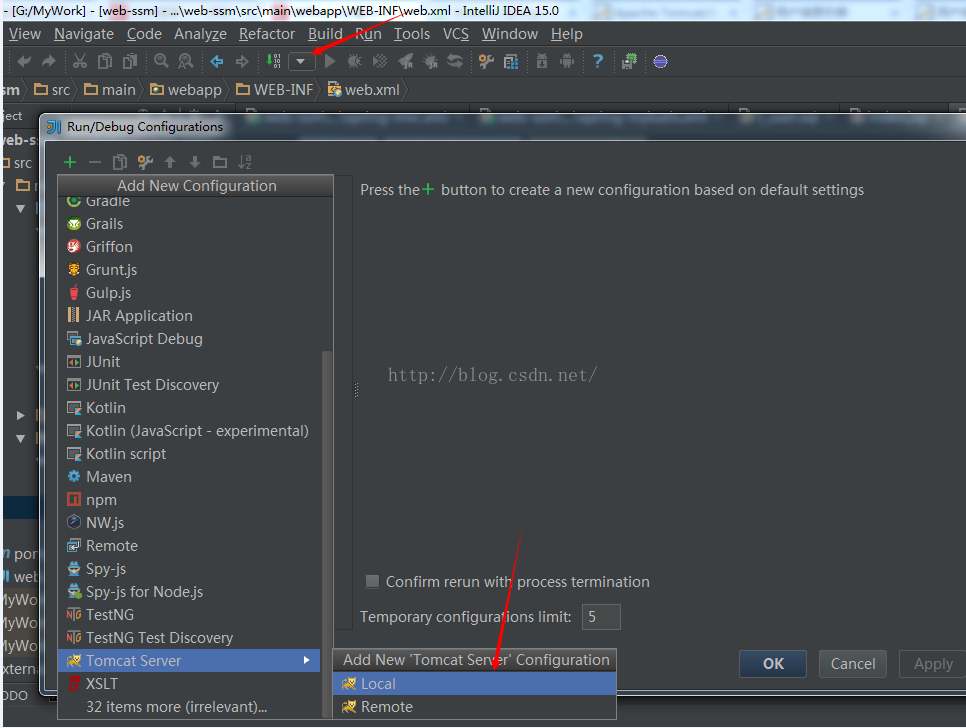Viewport: 966px width, 728px height.
Task: Click the Debug bug icon
Action: tap(355, 61)
